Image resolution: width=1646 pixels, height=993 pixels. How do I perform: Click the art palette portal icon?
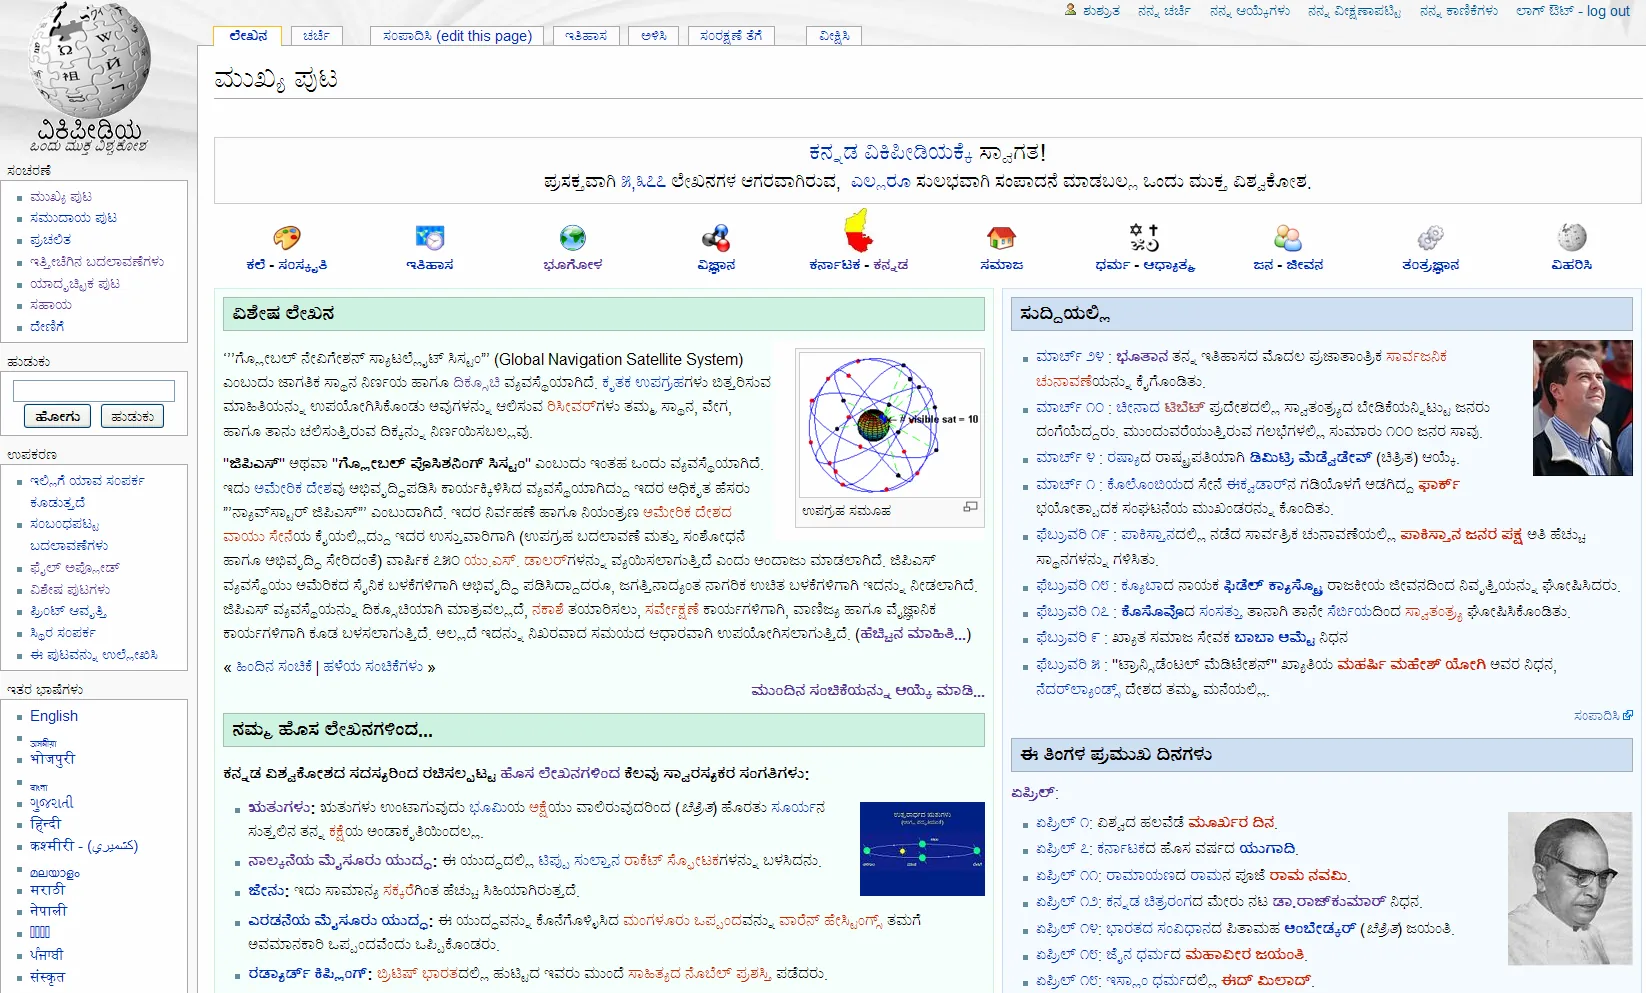click(x=287, y=238)
